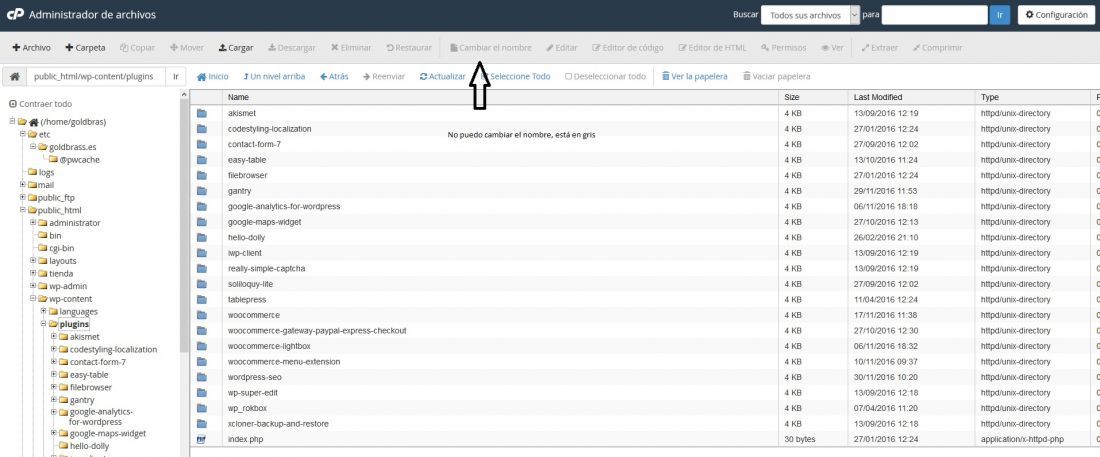Upload a file with Cargar
The width and height of the screenshot is (1100, 457).
[236, 48]
